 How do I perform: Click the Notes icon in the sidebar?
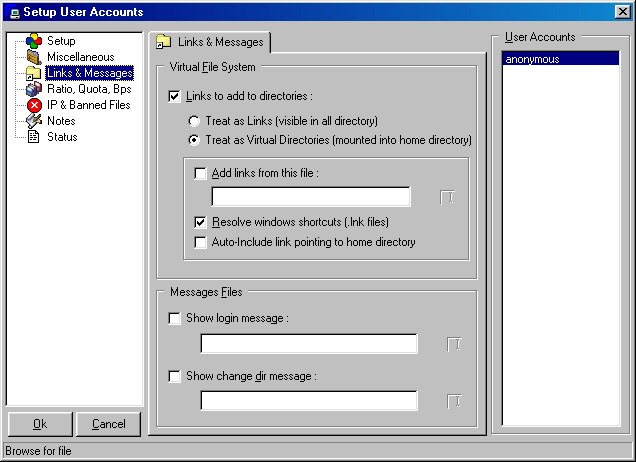pyautogui.click(x=34, y=121)
